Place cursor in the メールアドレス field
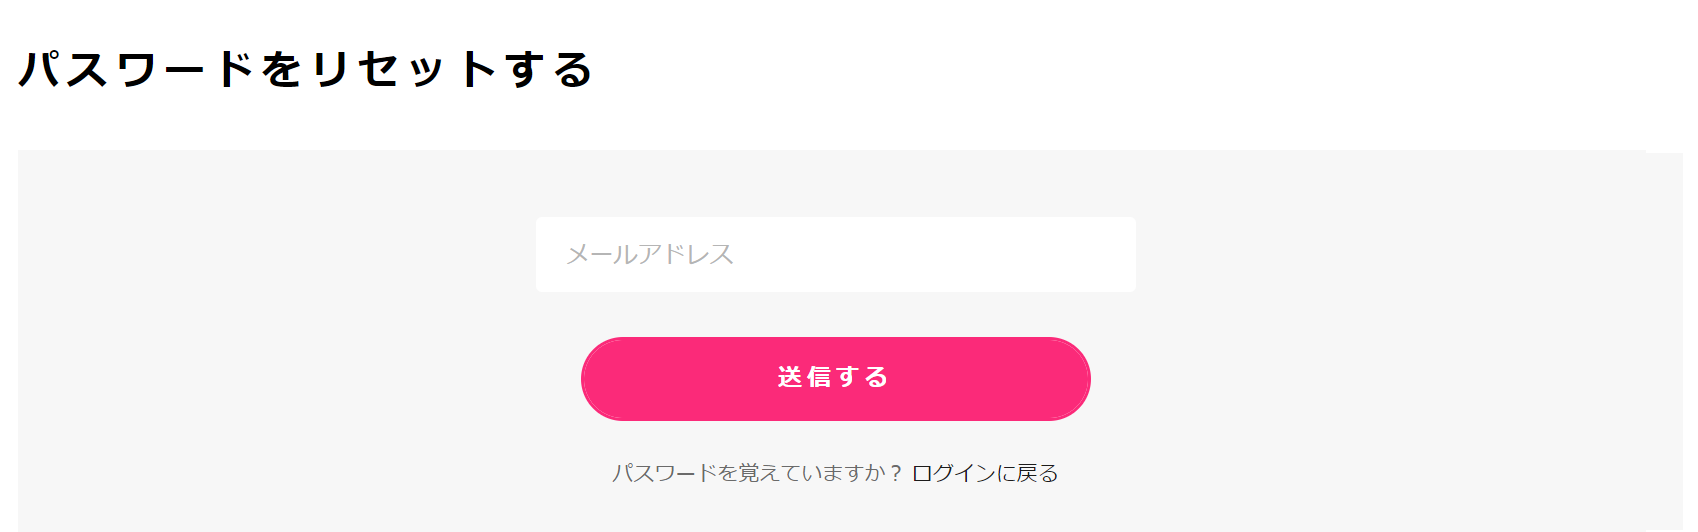Viewport: 1698px width, 532px height. tap(835, 255)
